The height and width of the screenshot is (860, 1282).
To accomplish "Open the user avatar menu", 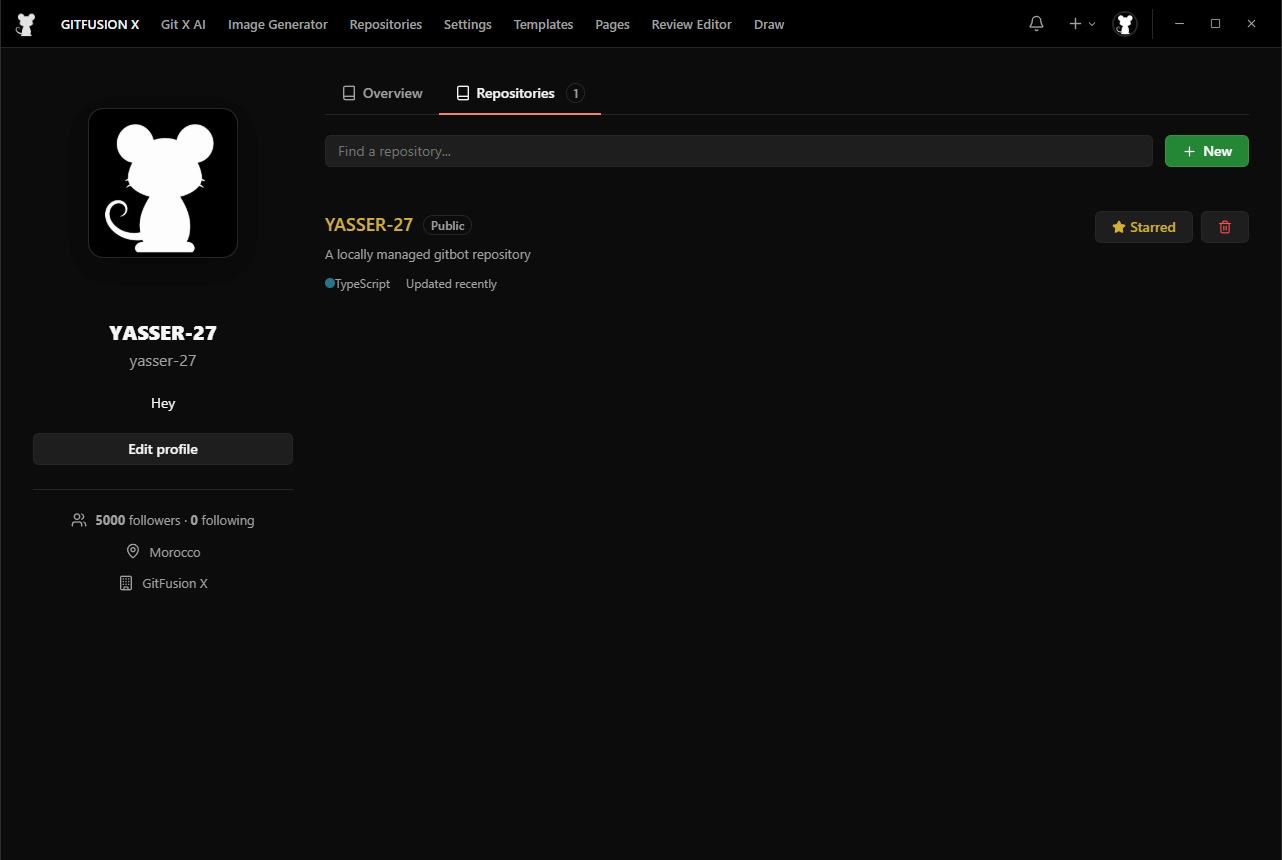I will tap(1125, 24).
